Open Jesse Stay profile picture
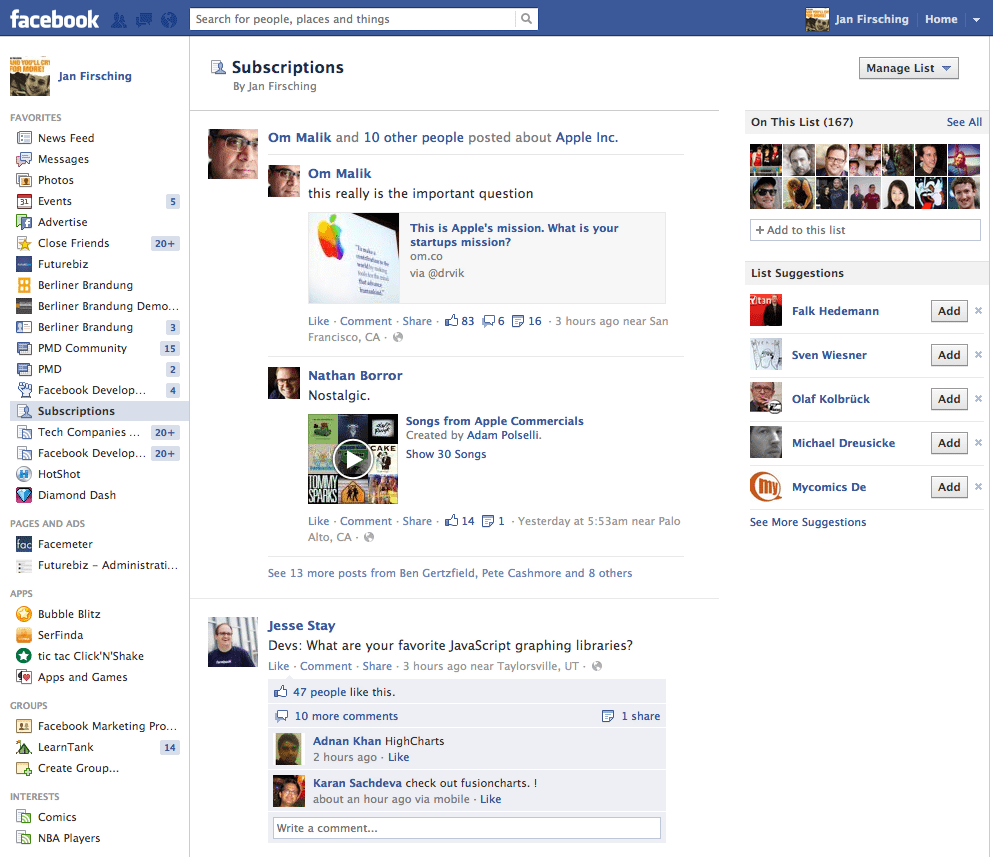This screenshot has width=993, height=857. [233, 642]
